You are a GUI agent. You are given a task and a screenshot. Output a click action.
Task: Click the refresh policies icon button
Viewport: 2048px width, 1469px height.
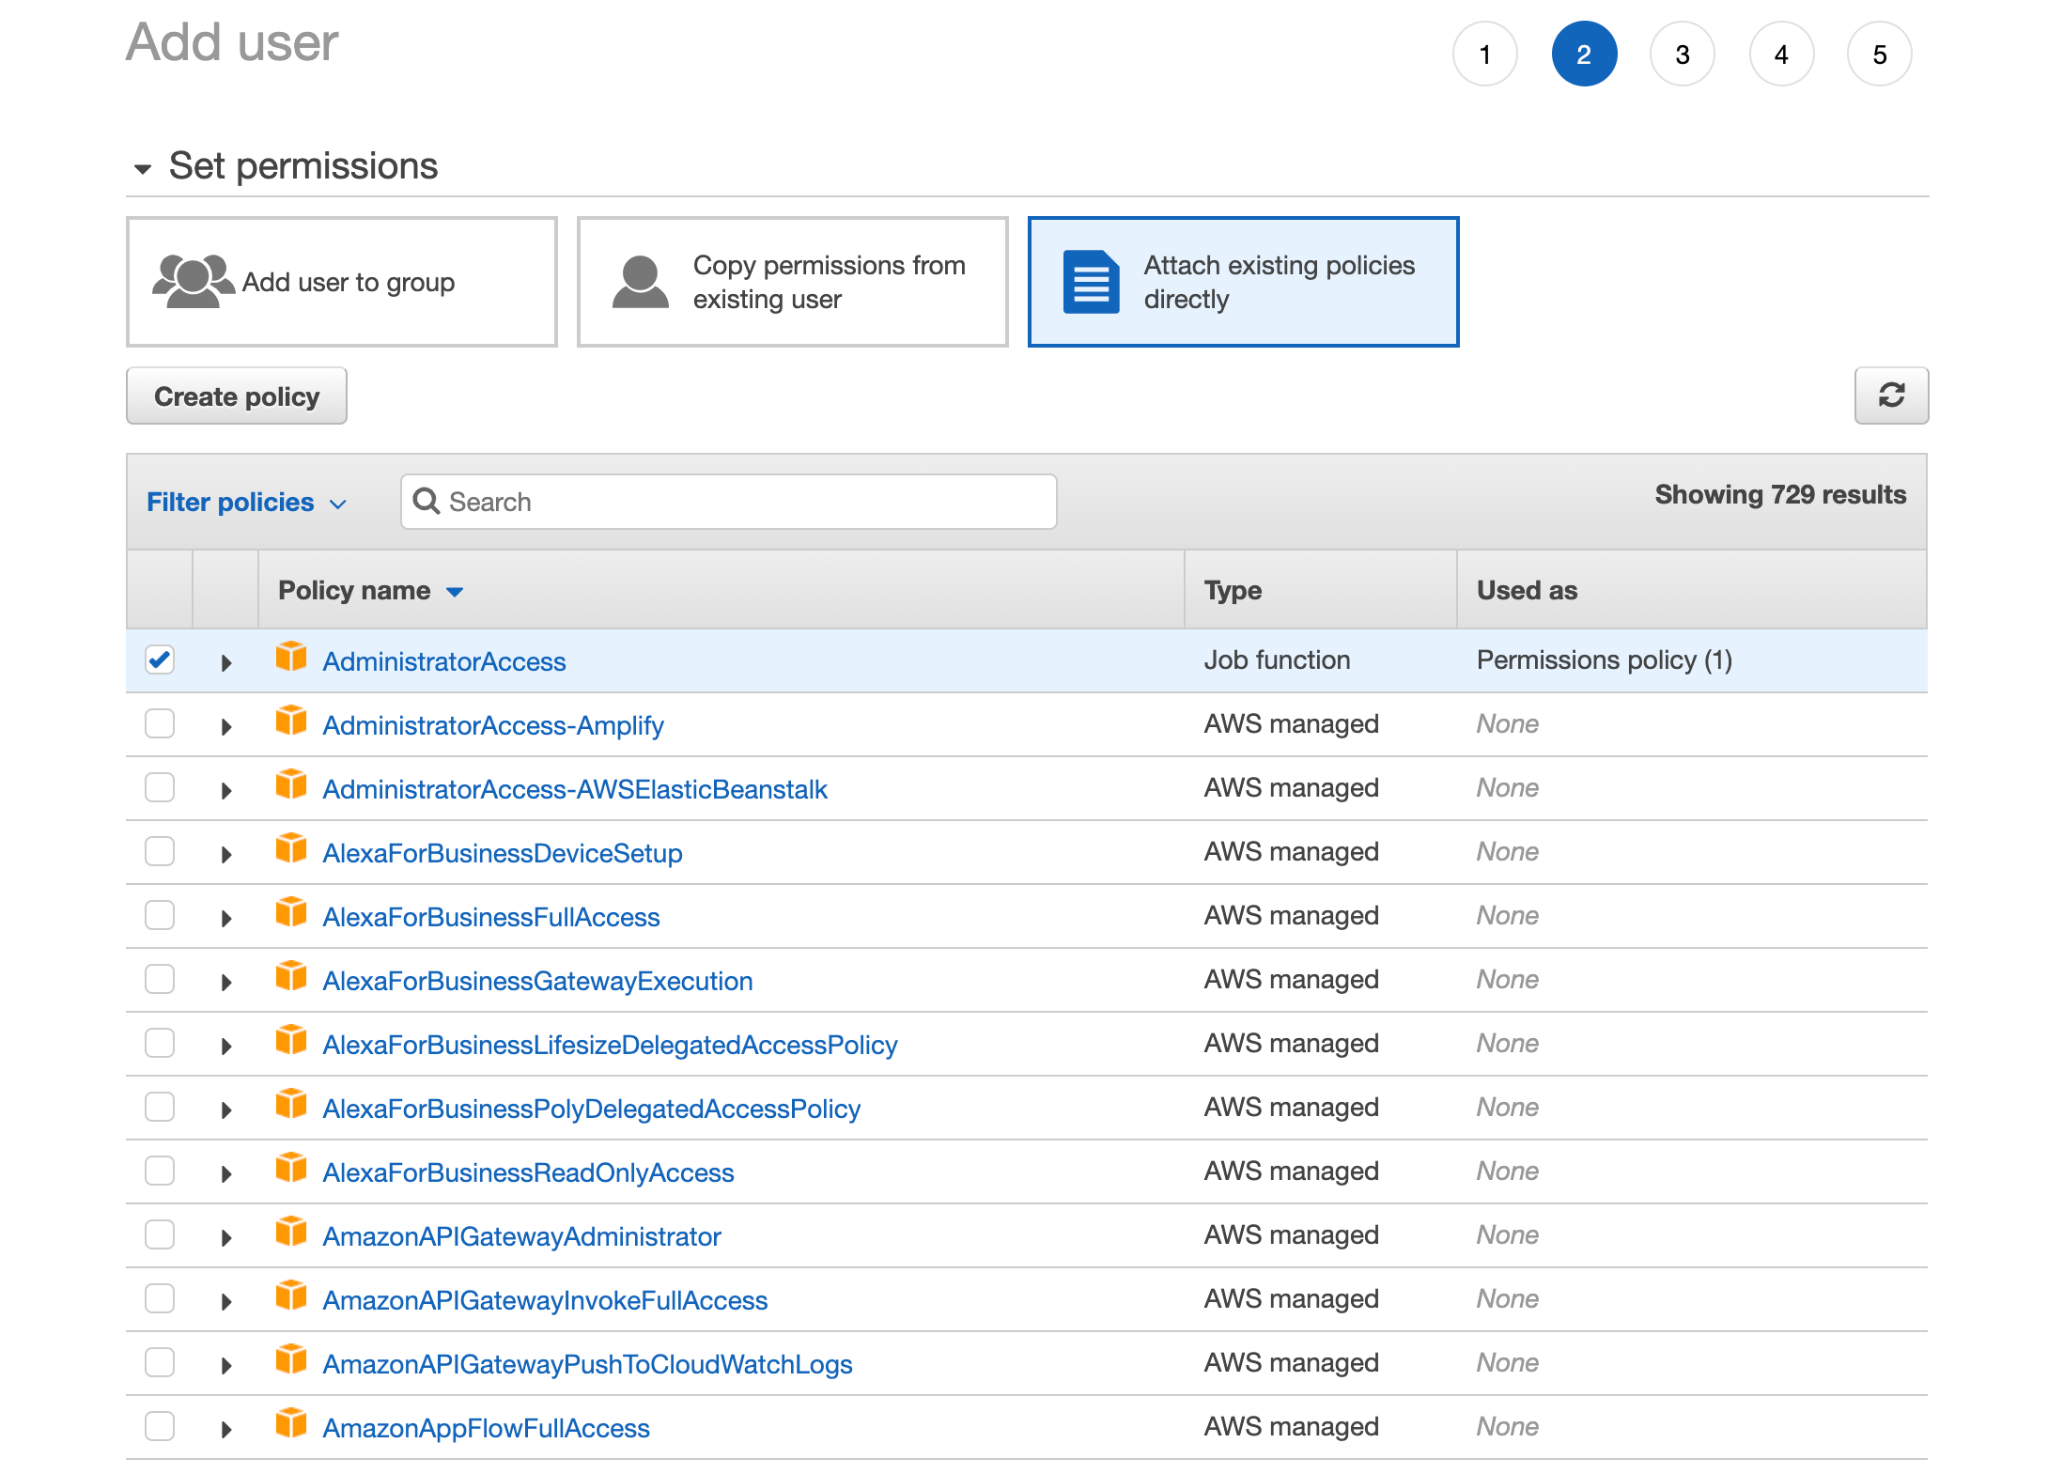1890,396
